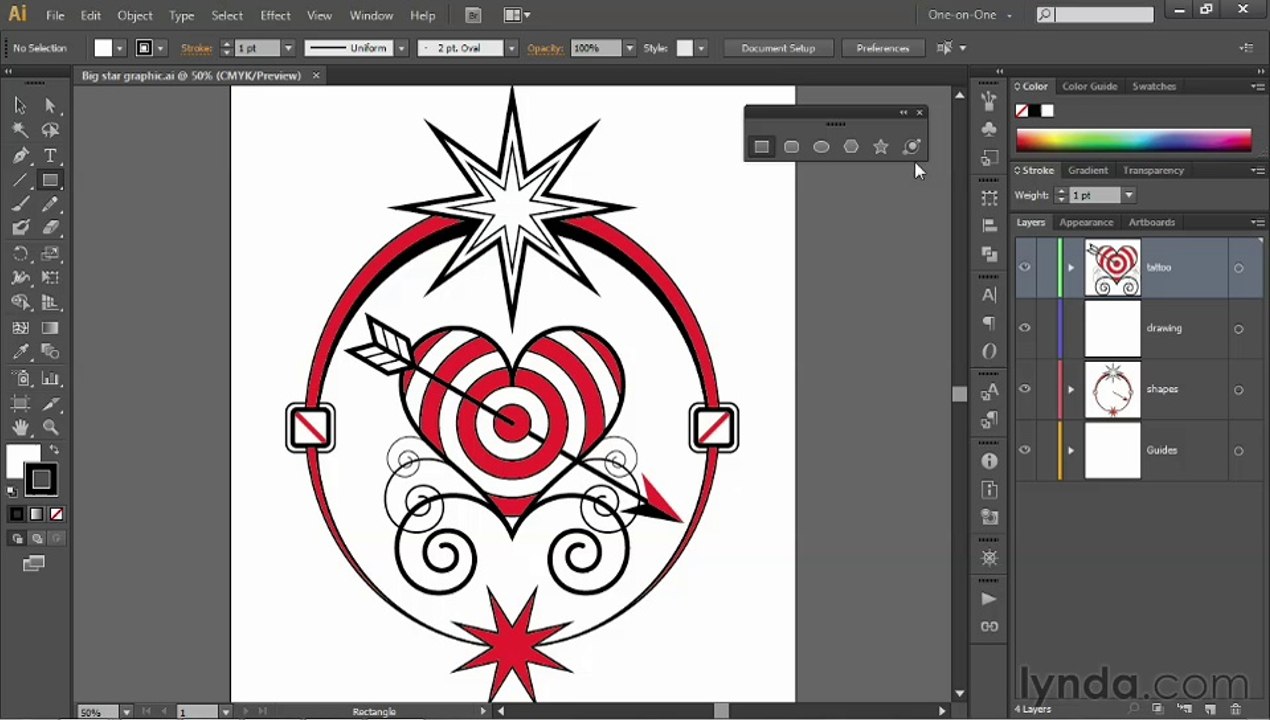The image size is (1270, 720).
Task: Open the Object menu
Action: point(135,15)
